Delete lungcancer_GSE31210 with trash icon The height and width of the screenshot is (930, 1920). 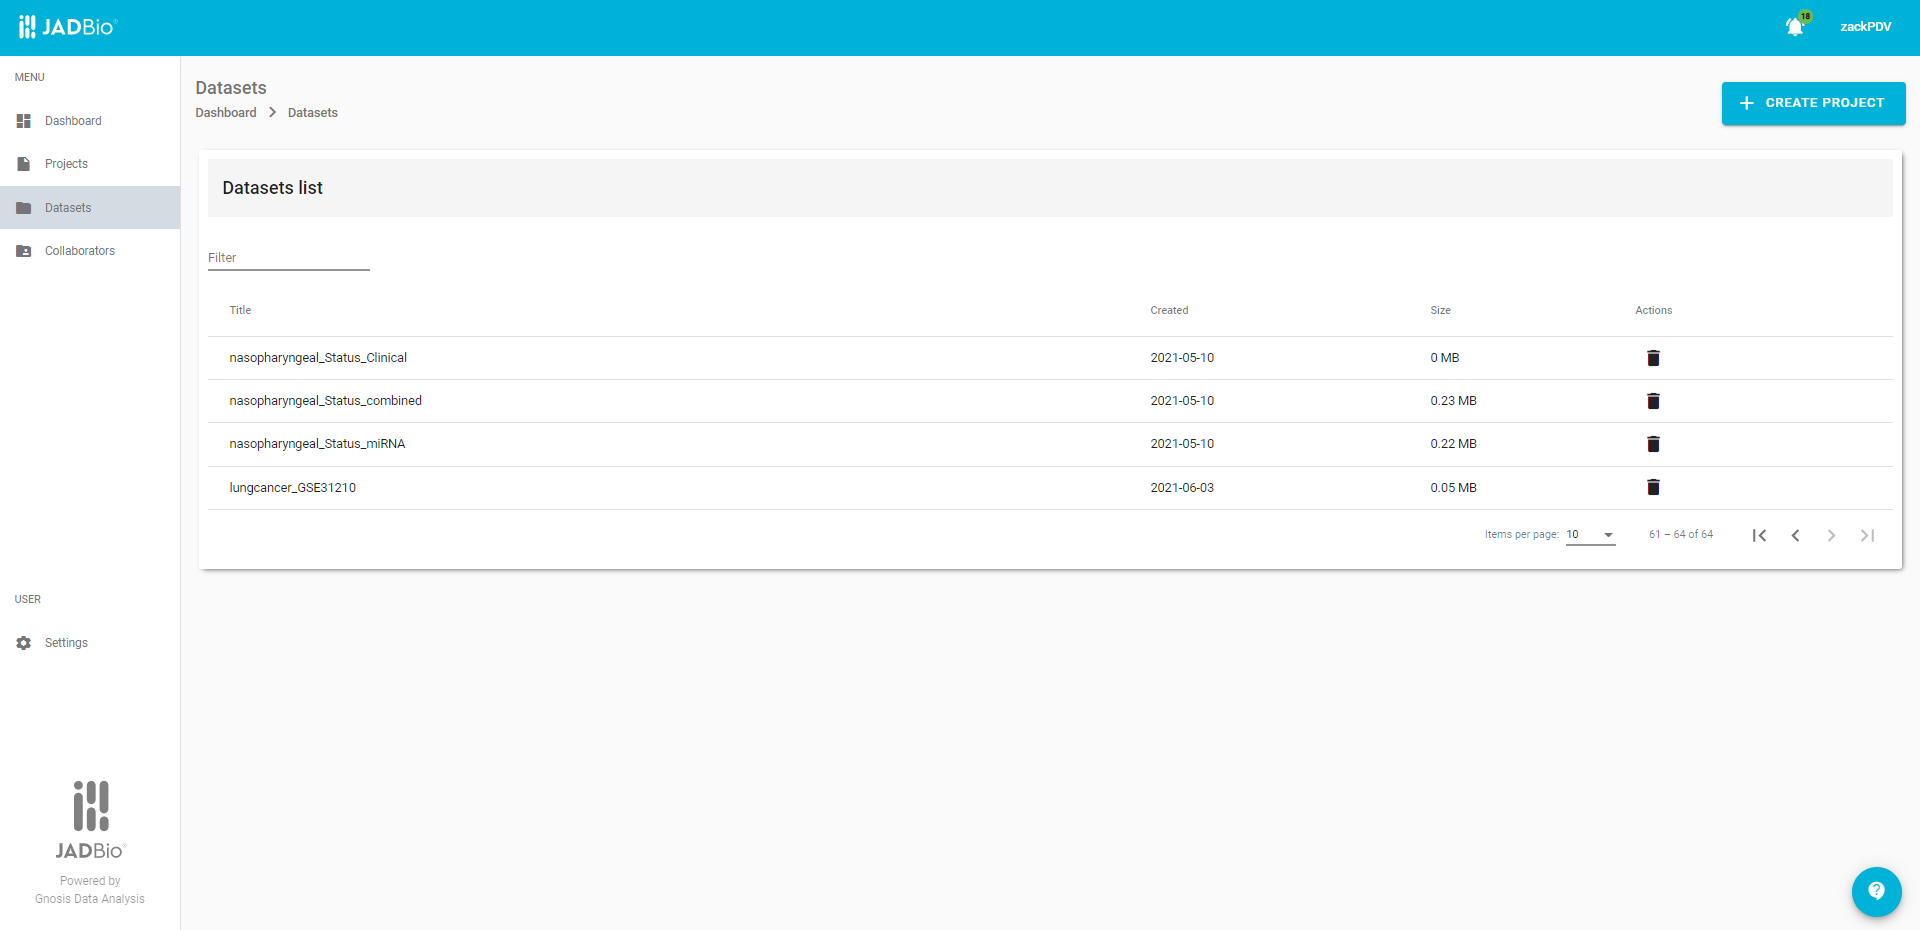coord(1653,487)
